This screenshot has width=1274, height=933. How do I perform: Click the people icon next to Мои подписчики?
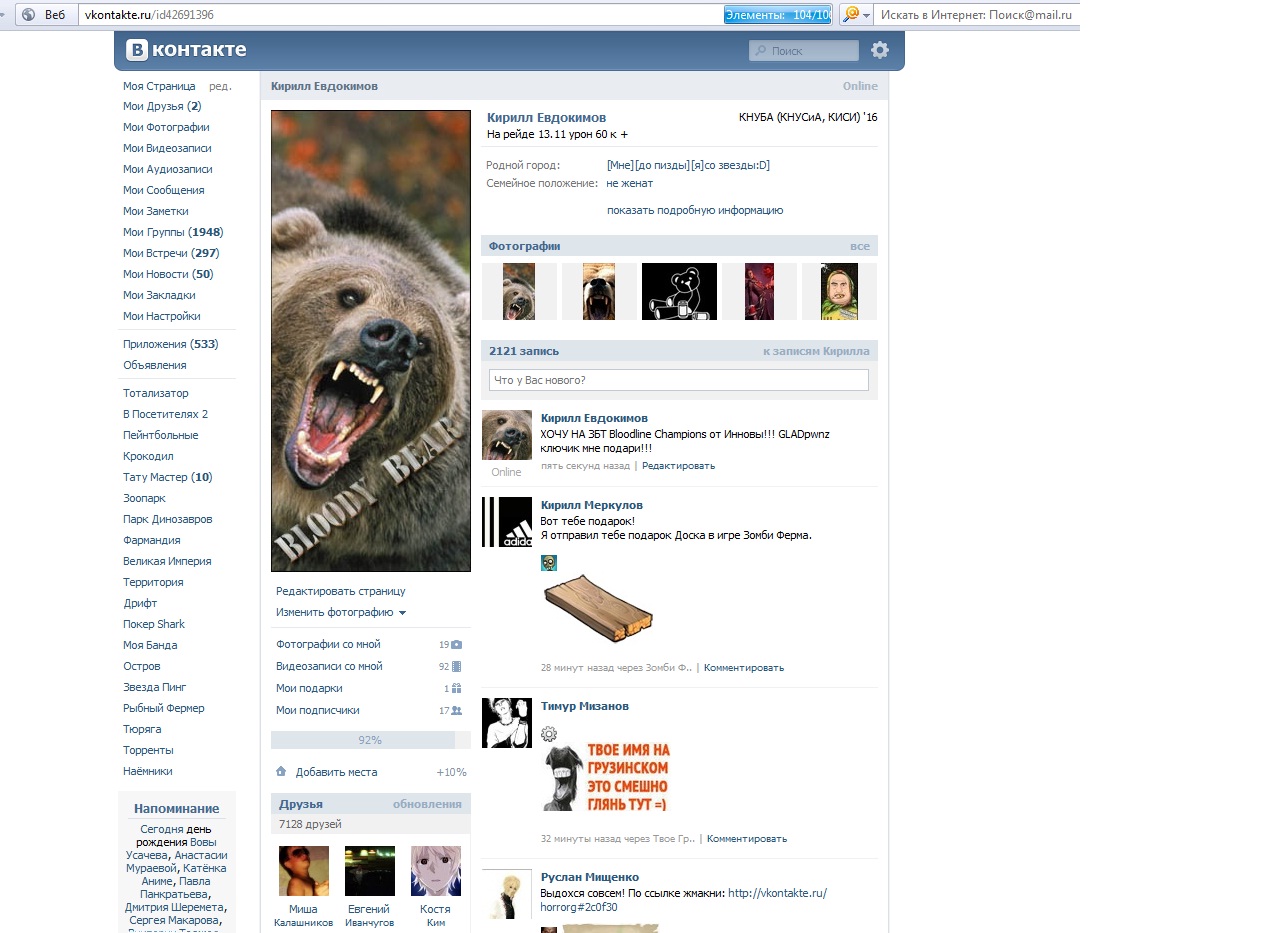click(456, 710)
